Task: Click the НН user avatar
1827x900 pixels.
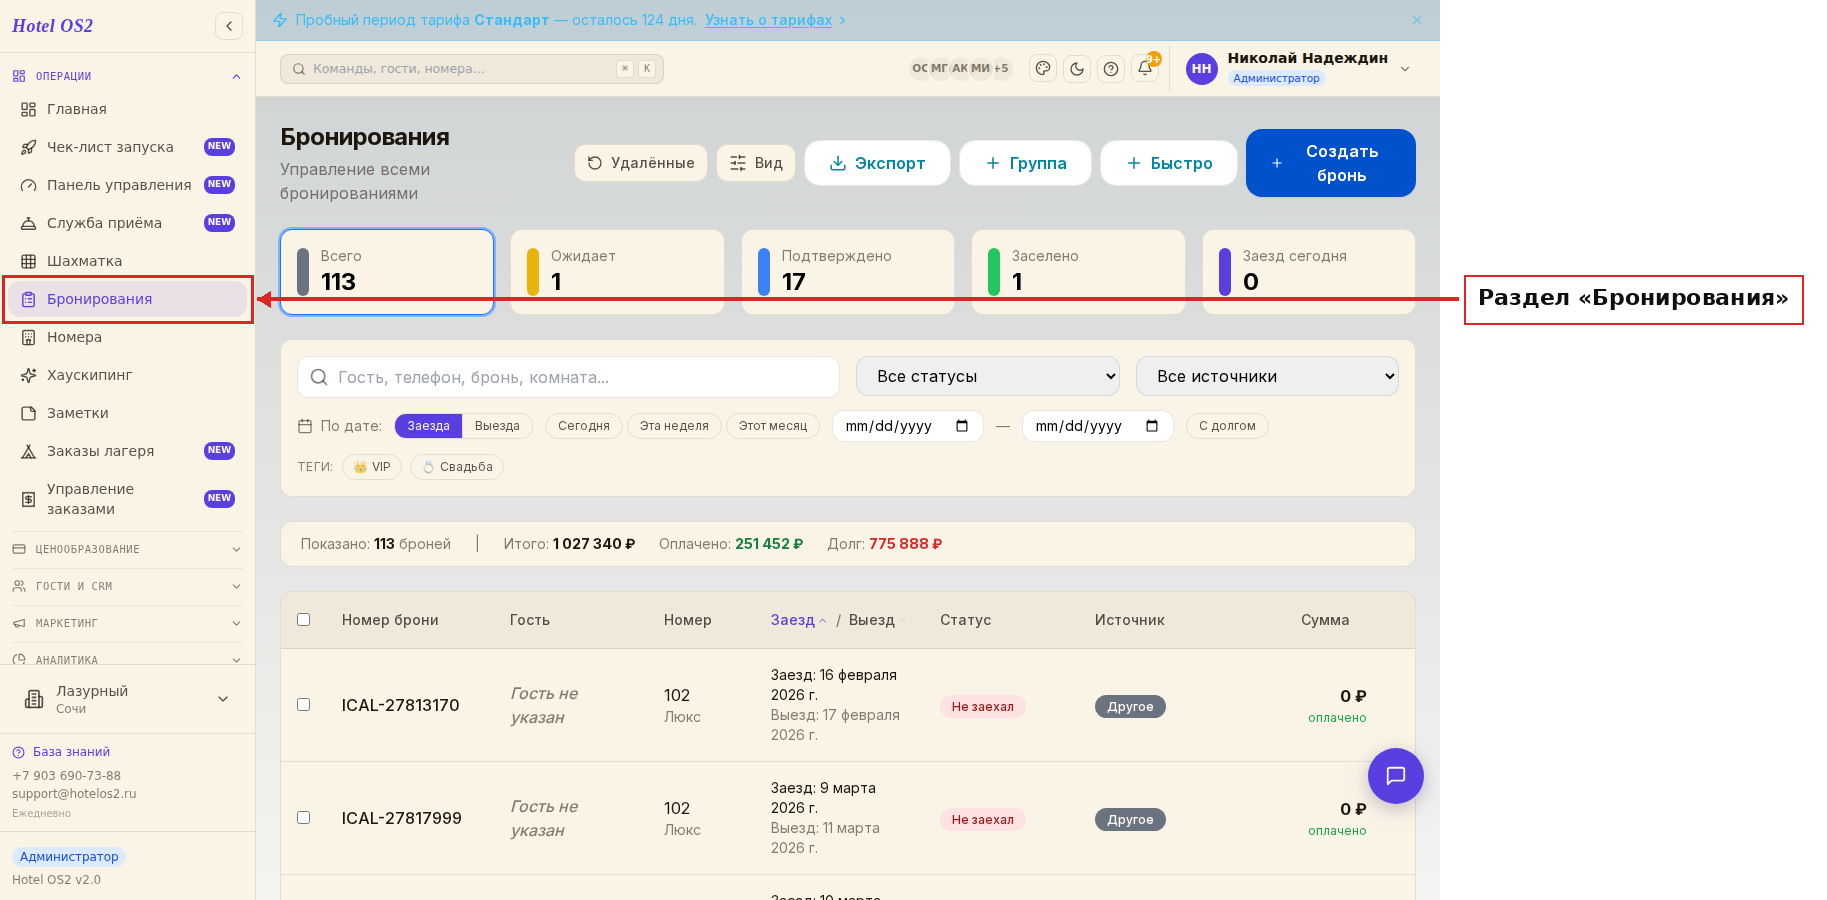Action: click(1202, 69)
